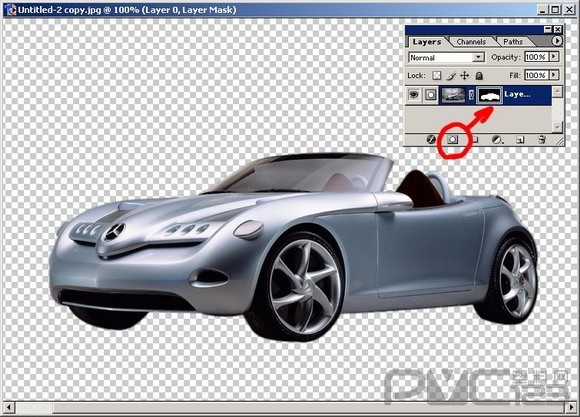580x417 pixels.
Task: Open the Layers palette flyout menu
Action: (x=557, y=41)
